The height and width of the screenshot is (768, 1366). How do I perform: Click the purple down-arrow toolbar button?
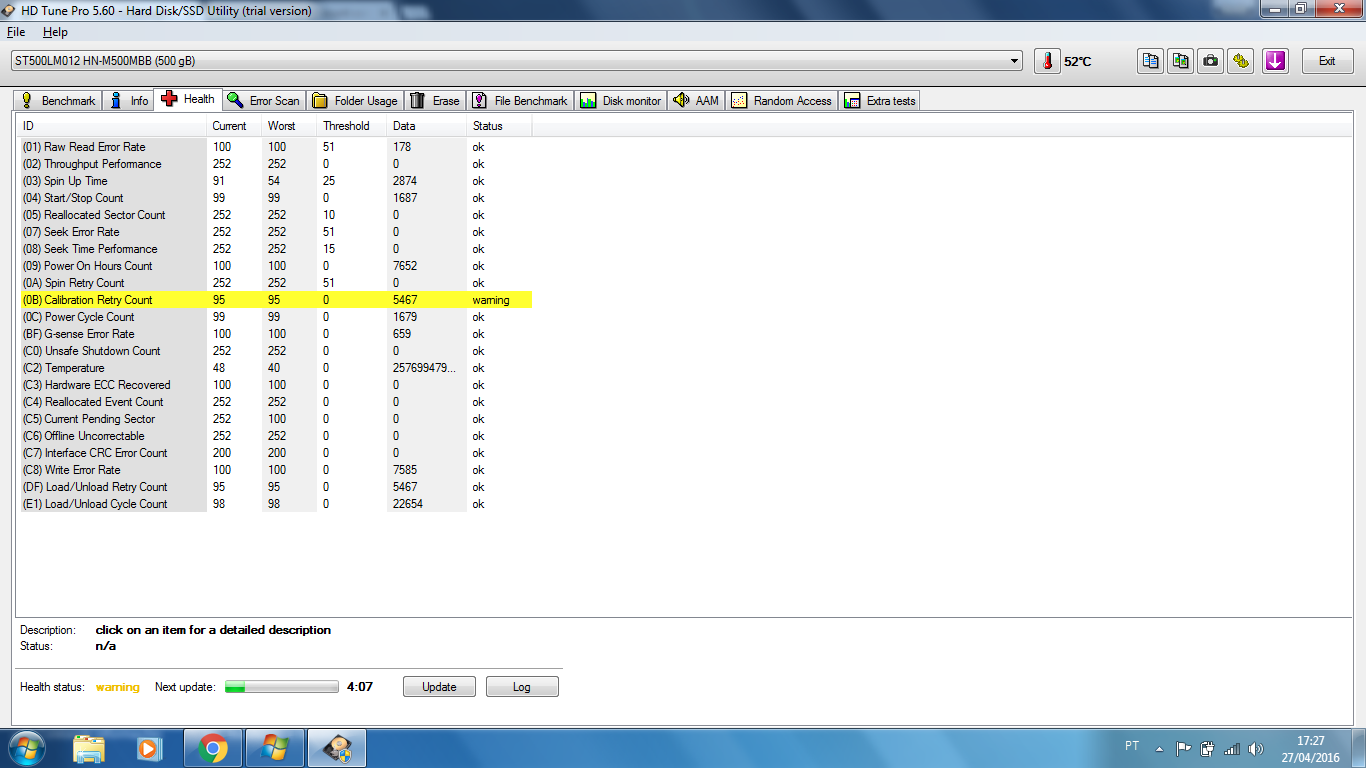[x=1274, y=61]
